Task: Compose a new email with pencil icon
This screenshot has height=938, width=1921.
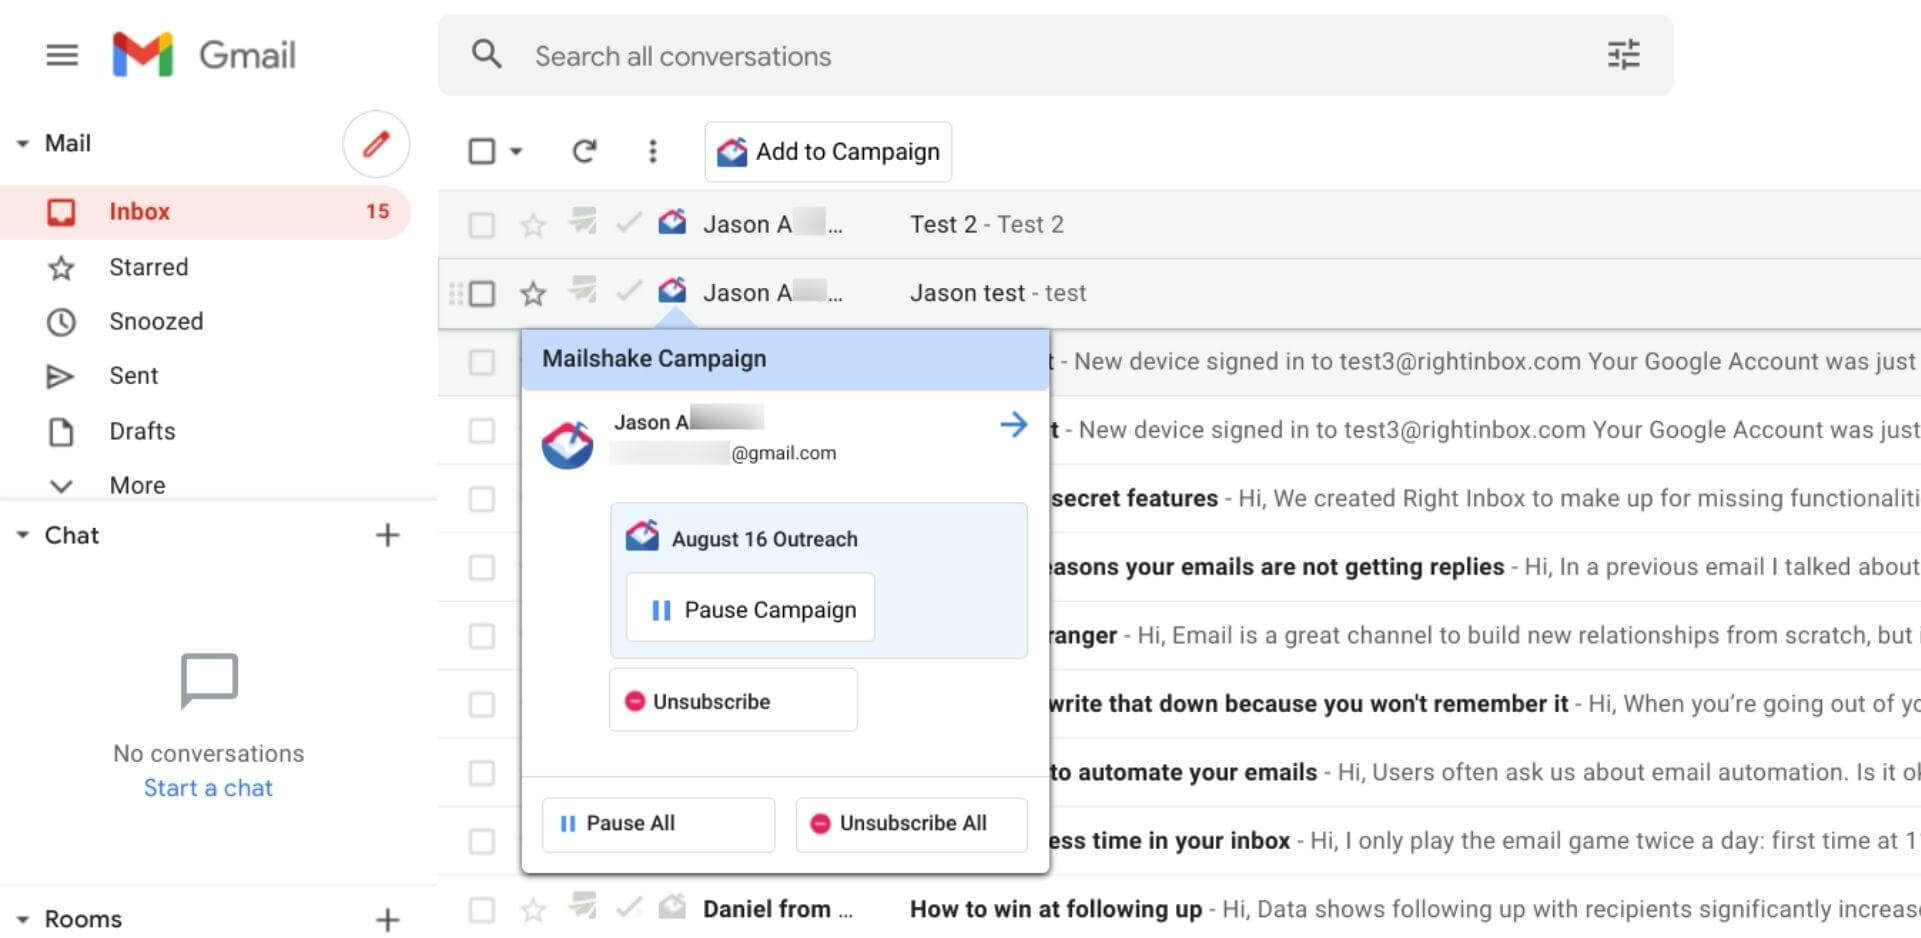Action: click(x=376, y=144)
